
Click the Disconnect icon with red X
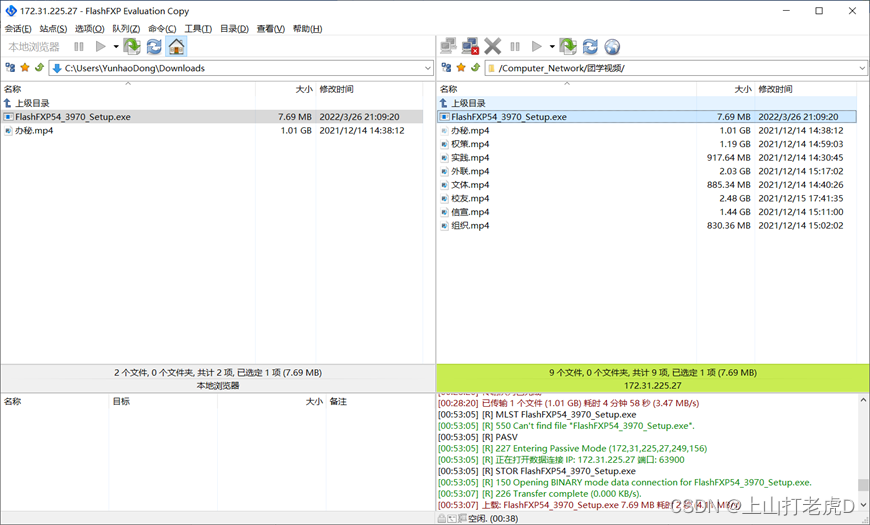470,46
